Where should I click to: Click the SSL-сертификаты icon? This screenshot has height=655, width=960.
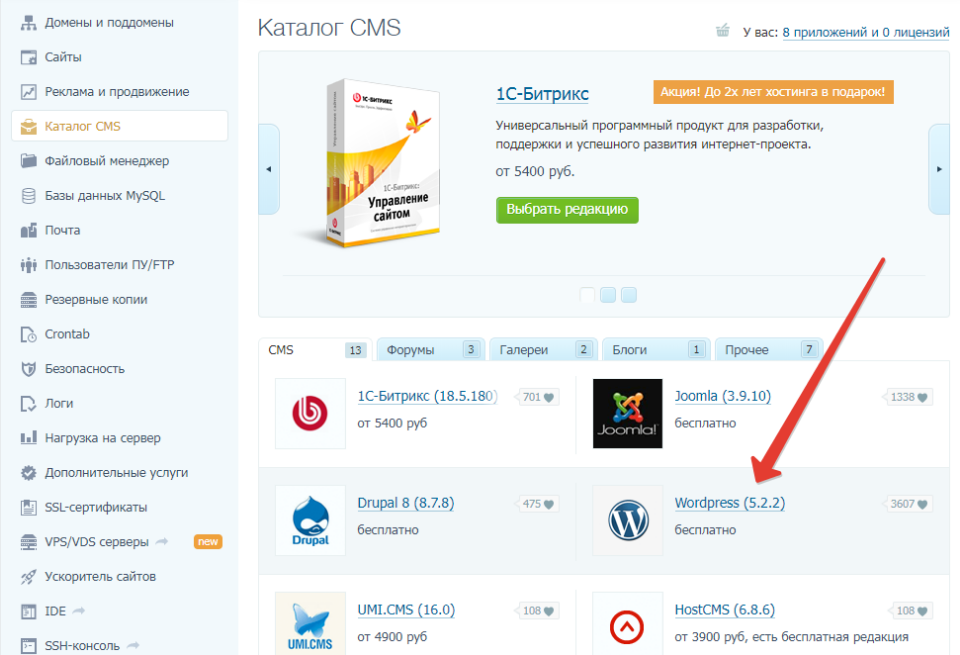[x=28, y=507]
